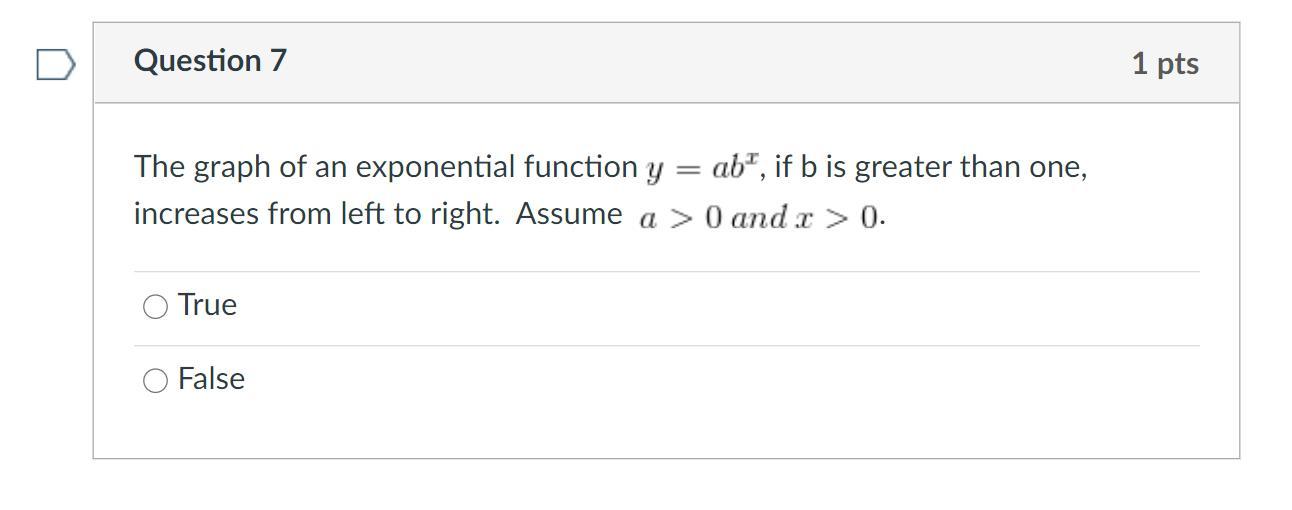Click the phrase "increases from left to right"
Screen dimensions: 1292x510
coord(315,214)
